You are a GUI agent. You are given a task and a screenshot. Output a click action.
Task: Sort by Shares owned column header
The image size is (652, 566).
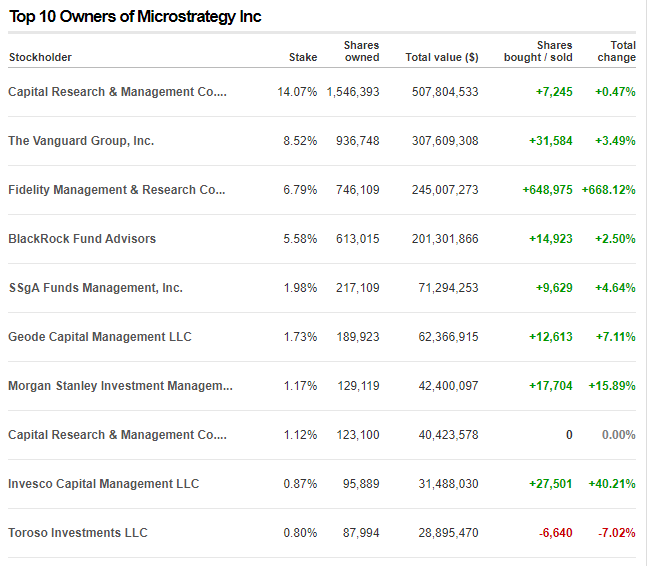[x=361, y=51]
